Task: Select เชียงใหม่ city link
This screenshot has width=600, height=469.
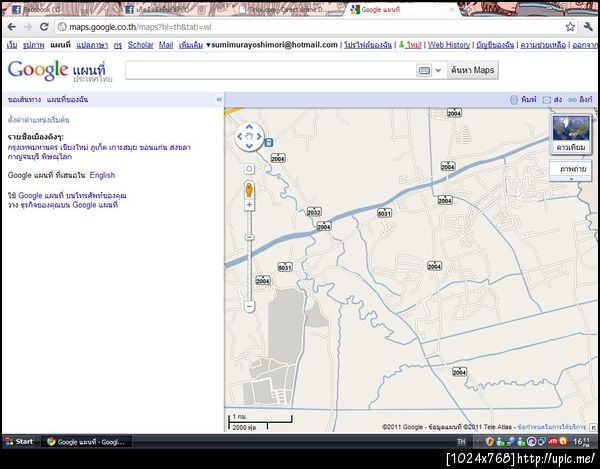Action: tap(74, 147)
